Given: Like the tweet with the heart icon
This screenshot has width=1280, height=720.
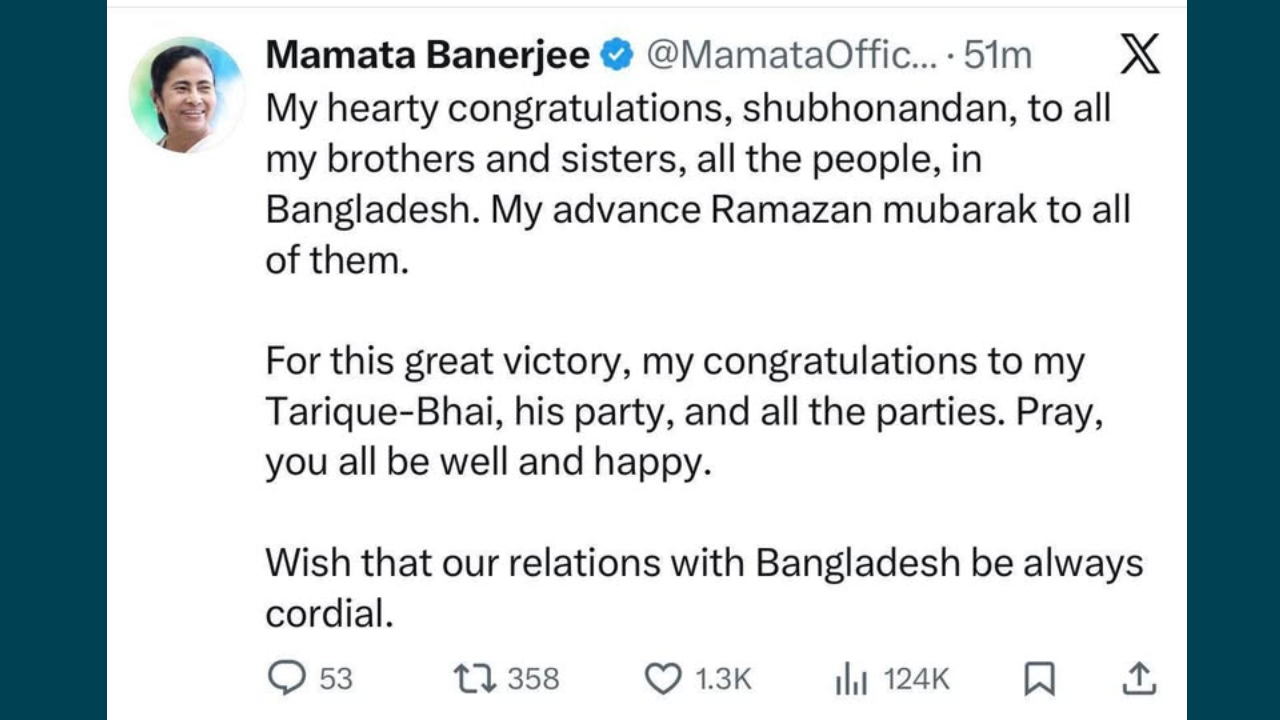Looking at the screenshot, I should (x=662, y=680).
